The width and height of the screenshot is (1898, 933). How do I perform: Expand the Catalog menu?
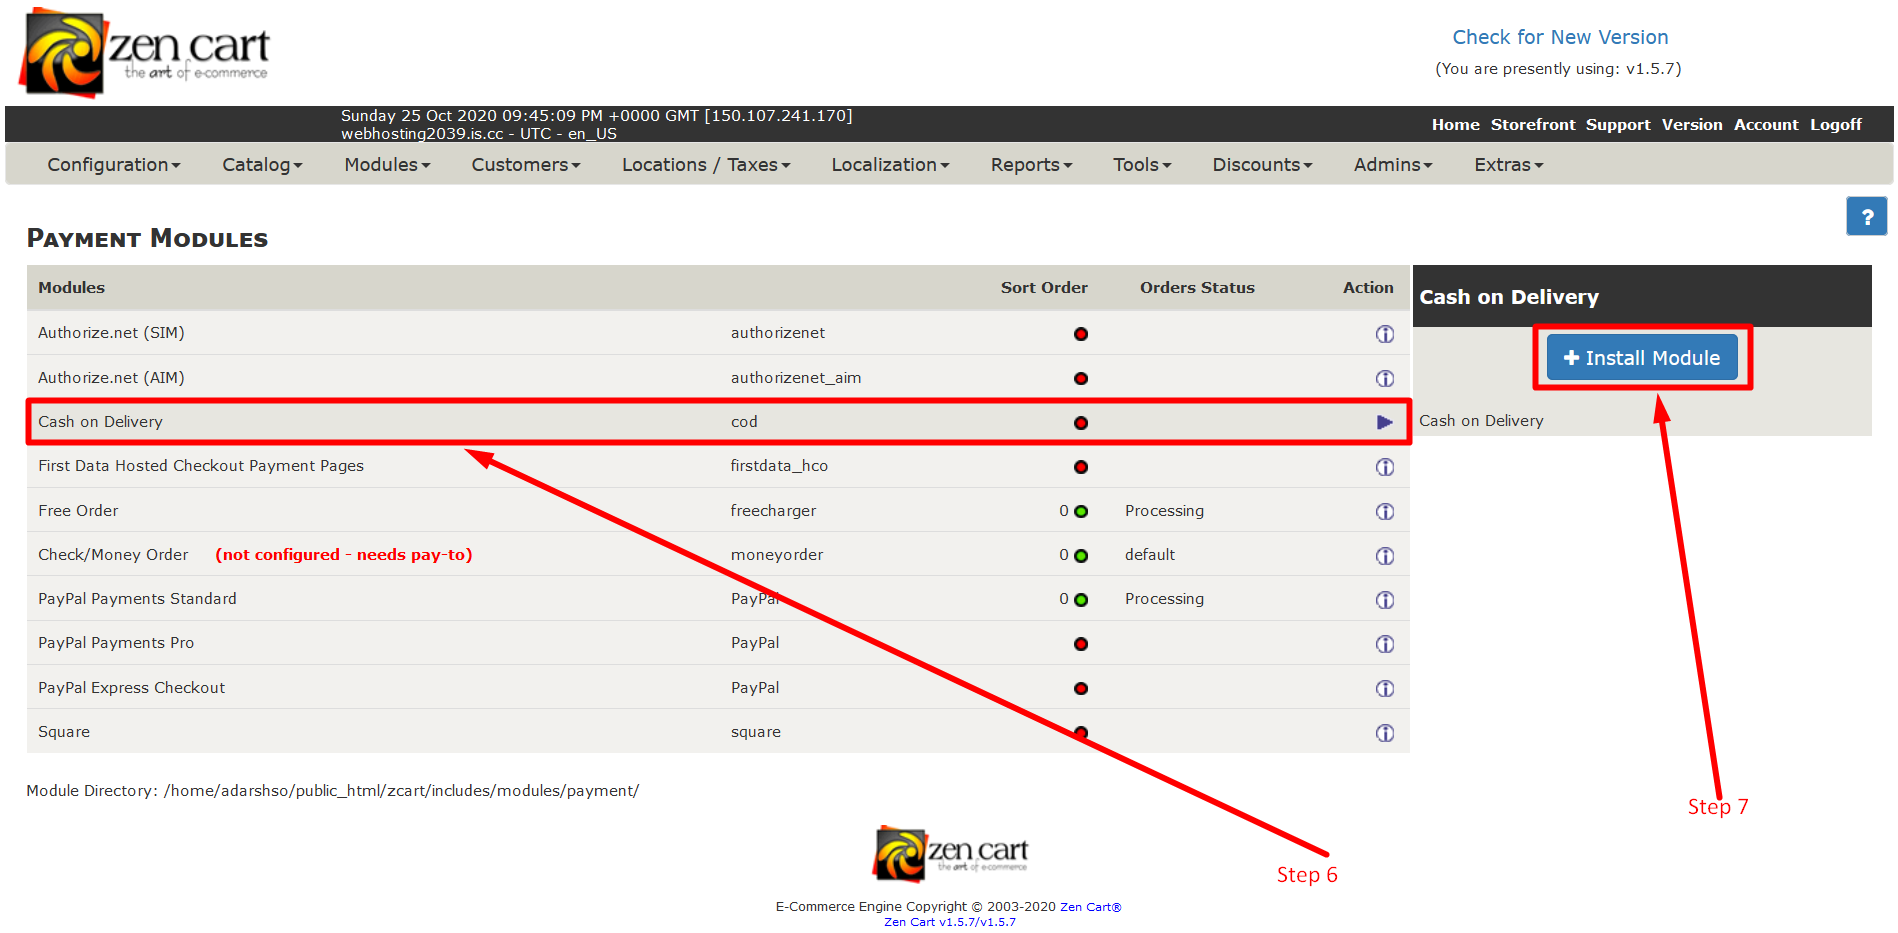pos(262,165)
